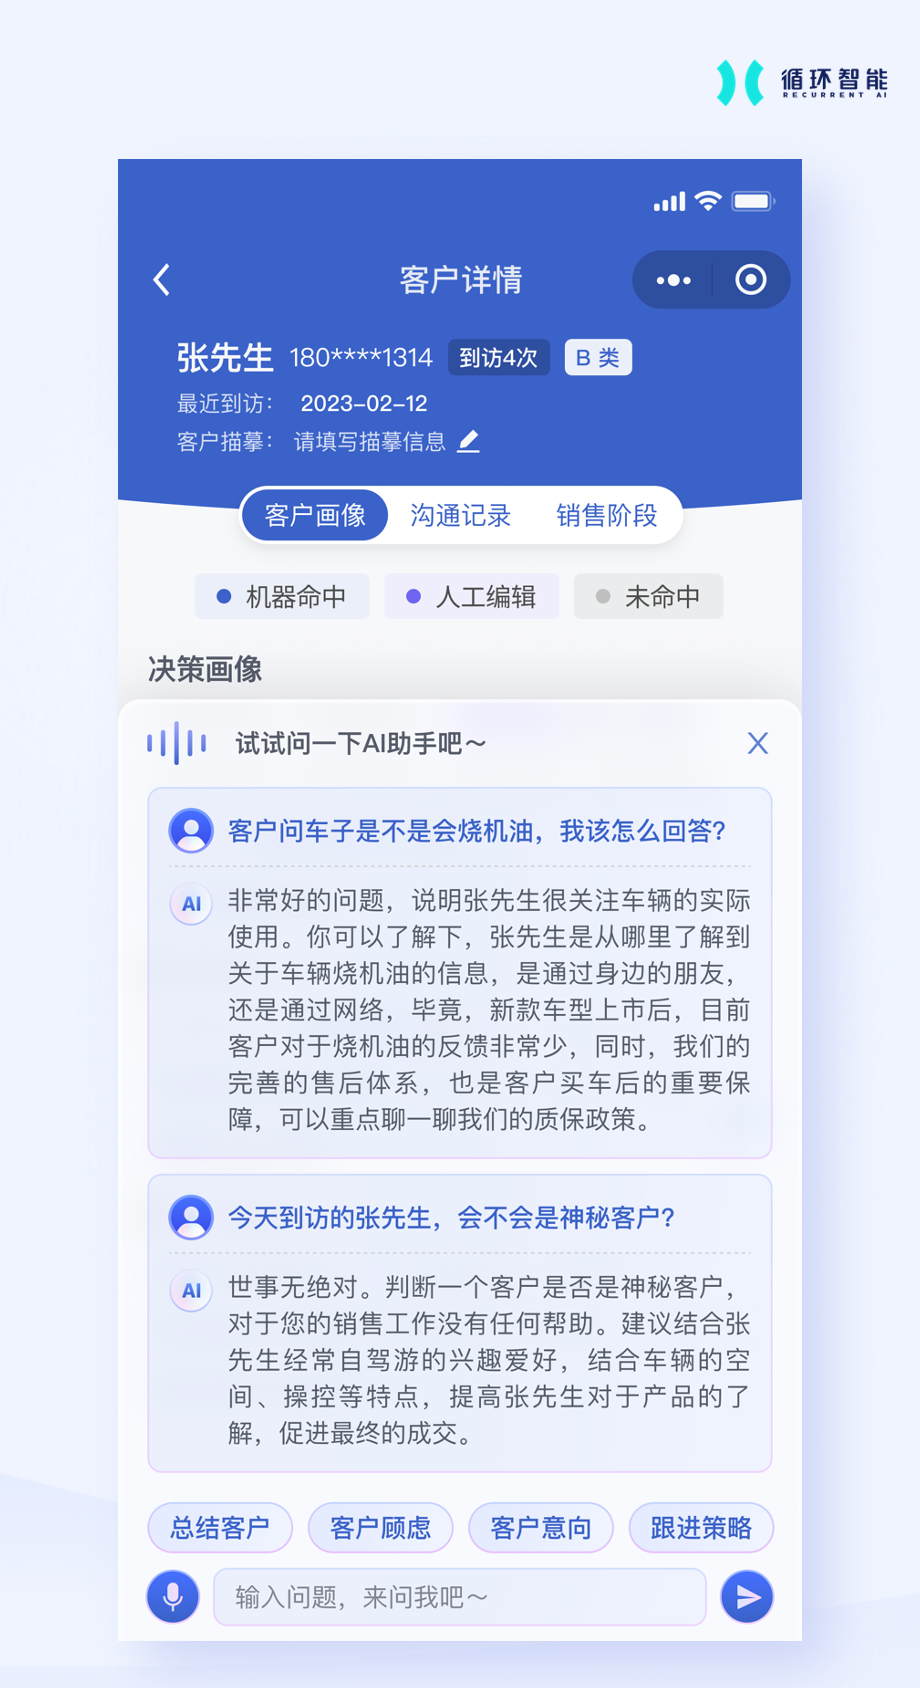Tap the B类 customer grade badge

(x=598, y=358)
